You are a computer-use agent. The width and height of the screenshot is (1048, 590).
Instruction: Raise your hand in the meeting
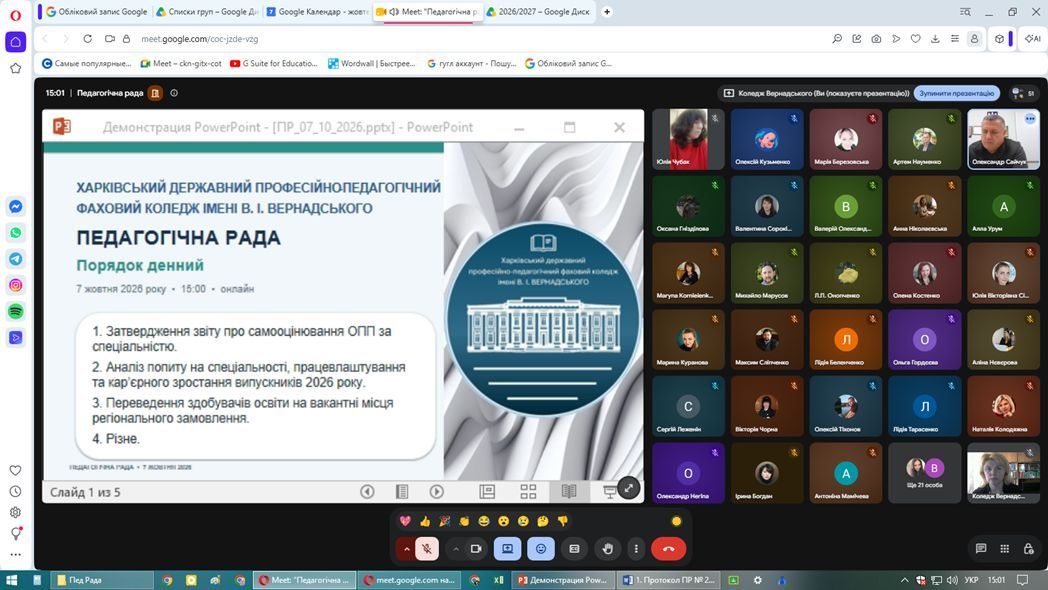pos(607,549)
